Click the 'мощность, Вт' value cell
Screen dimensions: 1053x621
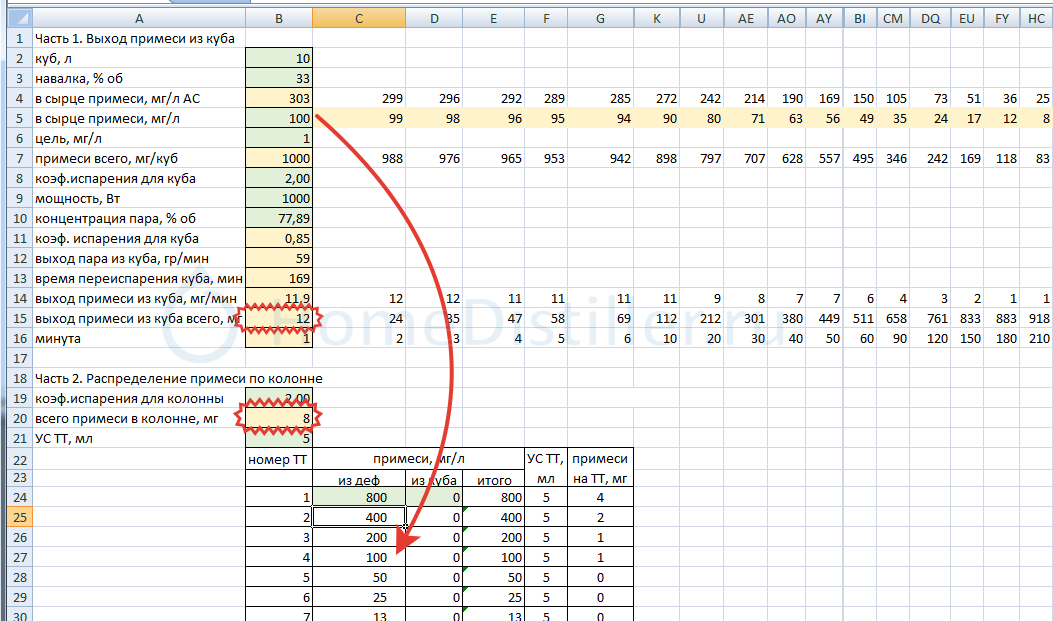(x=279, y=199)
